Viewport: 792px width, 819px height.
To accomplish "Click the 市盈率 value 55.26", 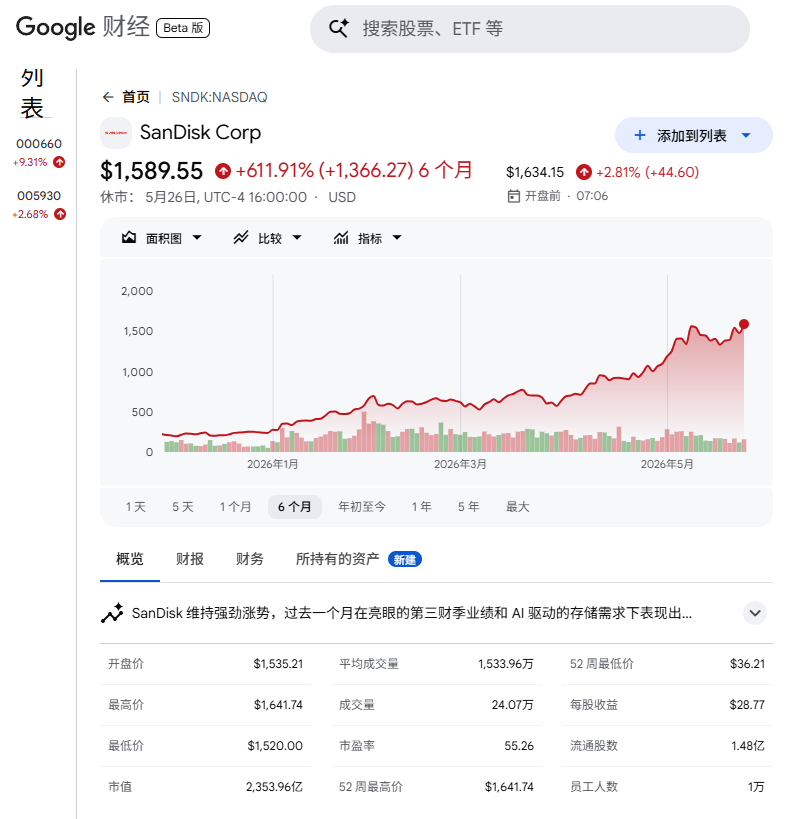I will pyautogui.click(x=519, y=746).
